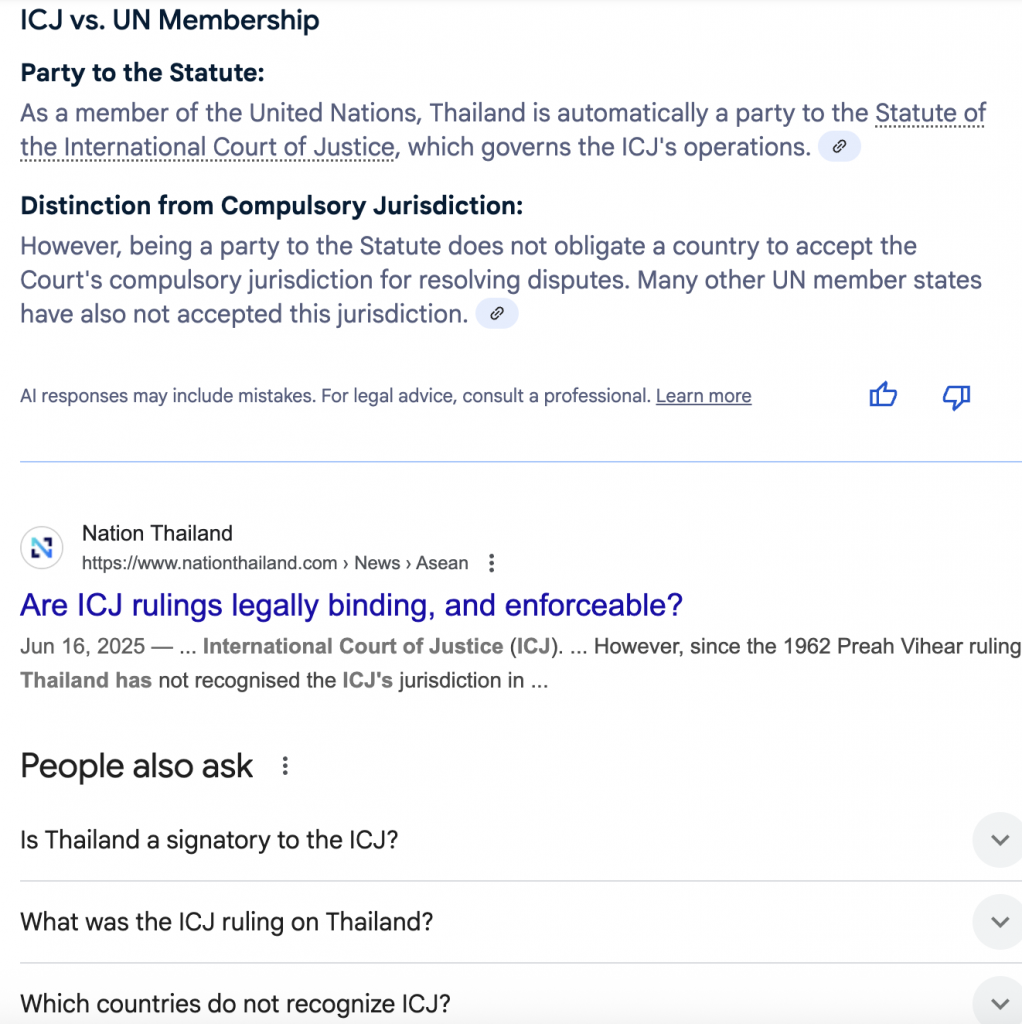This screenshot has height=1024, width=1022.
Task: Open "Are ICJ rulings legally binding, and enforceable?" result
Action: (351, 605)
